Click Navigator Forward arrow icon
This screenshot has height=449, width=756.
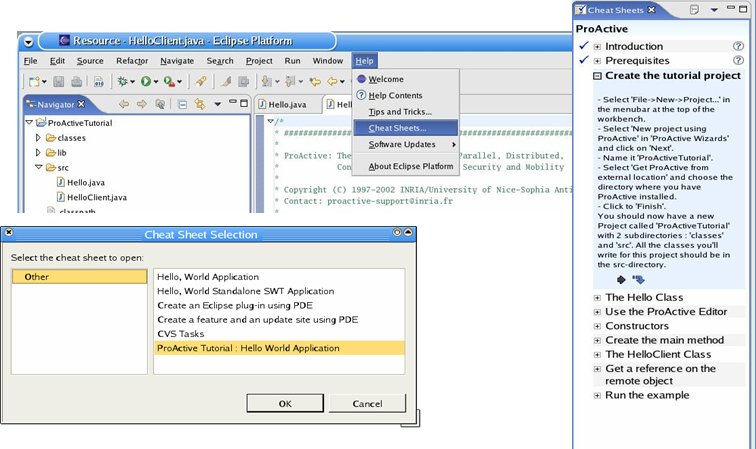[141, 104]
